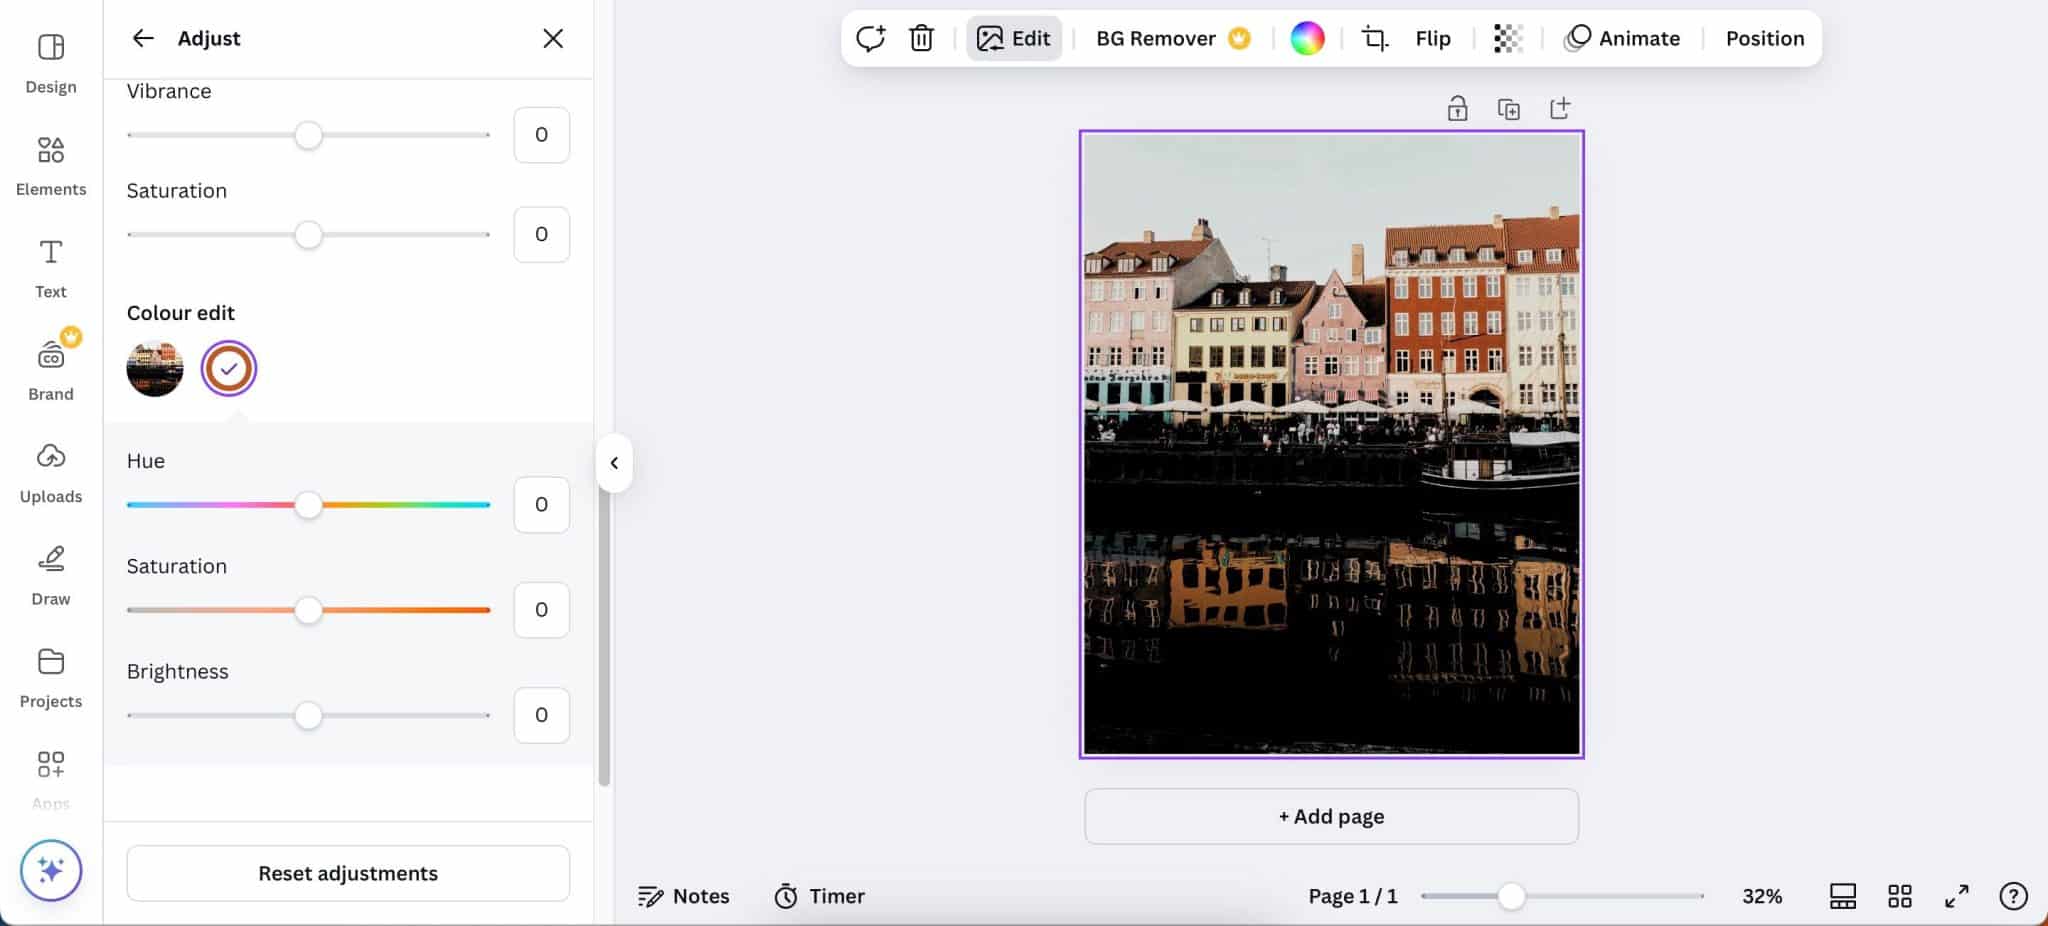
Task: Open the Timer tool
Action: (820, 896)
